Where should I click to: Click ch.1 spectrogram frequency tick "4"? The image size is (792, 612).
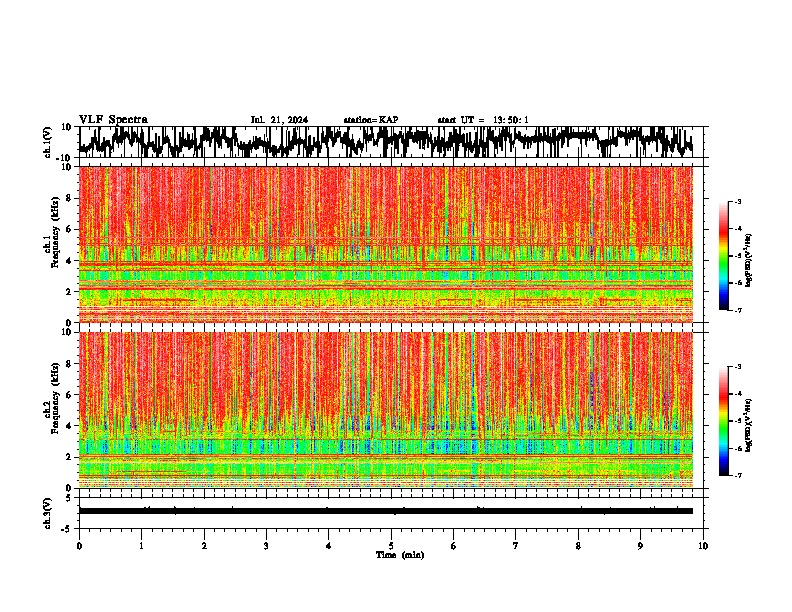point(69,261)
